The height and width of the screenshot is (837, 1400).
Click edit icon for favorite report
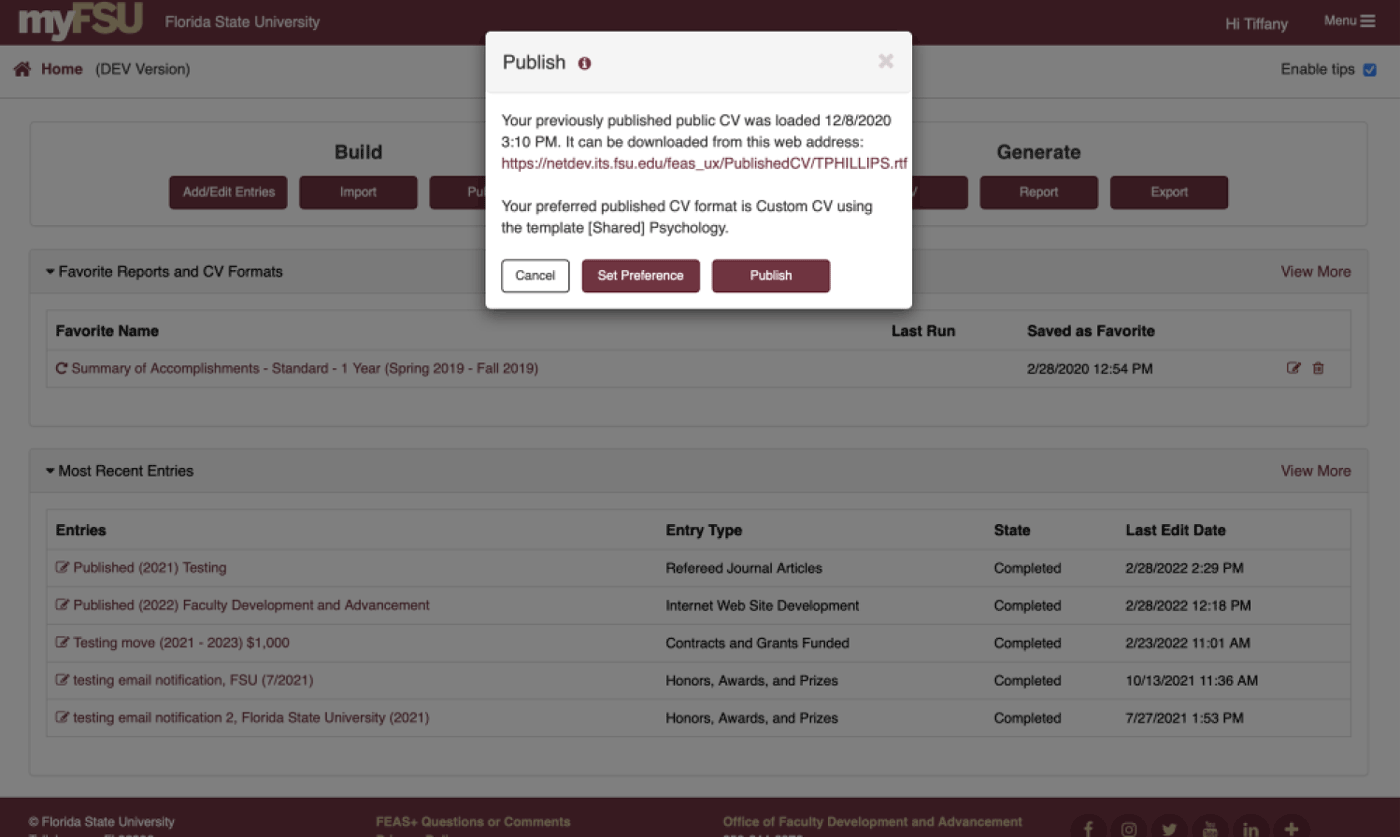click(x=1293, y=368)
